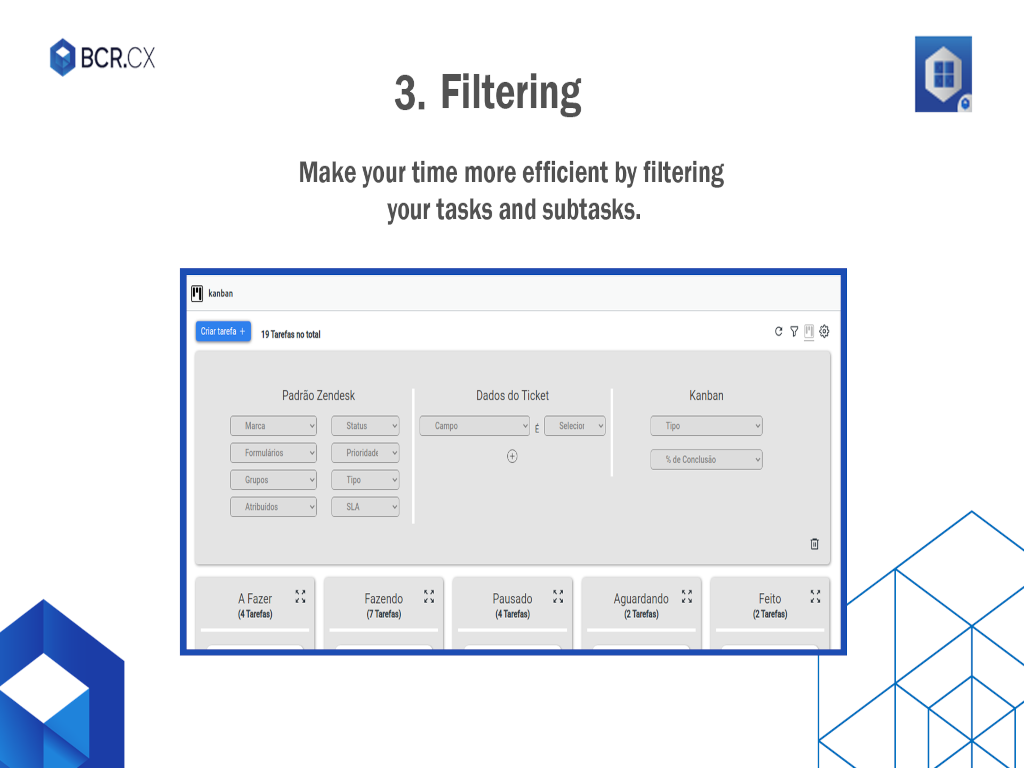The width and height of the screenshot is (1024, 768).
Task: Open the Marca dropdown
Action: coord(273,426)
